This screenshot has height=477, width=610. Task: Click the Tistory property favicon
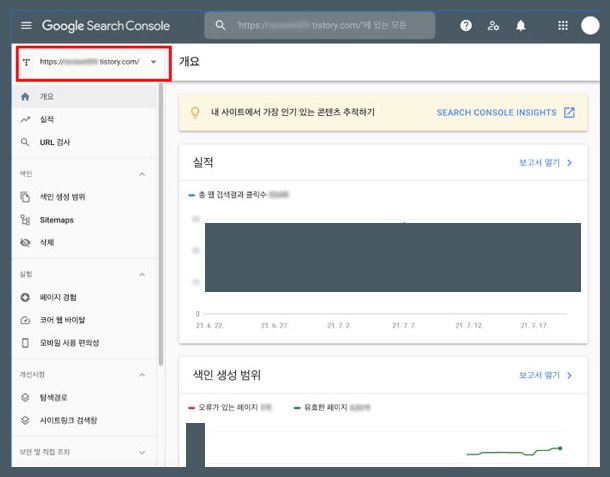[x=26, y=62]
